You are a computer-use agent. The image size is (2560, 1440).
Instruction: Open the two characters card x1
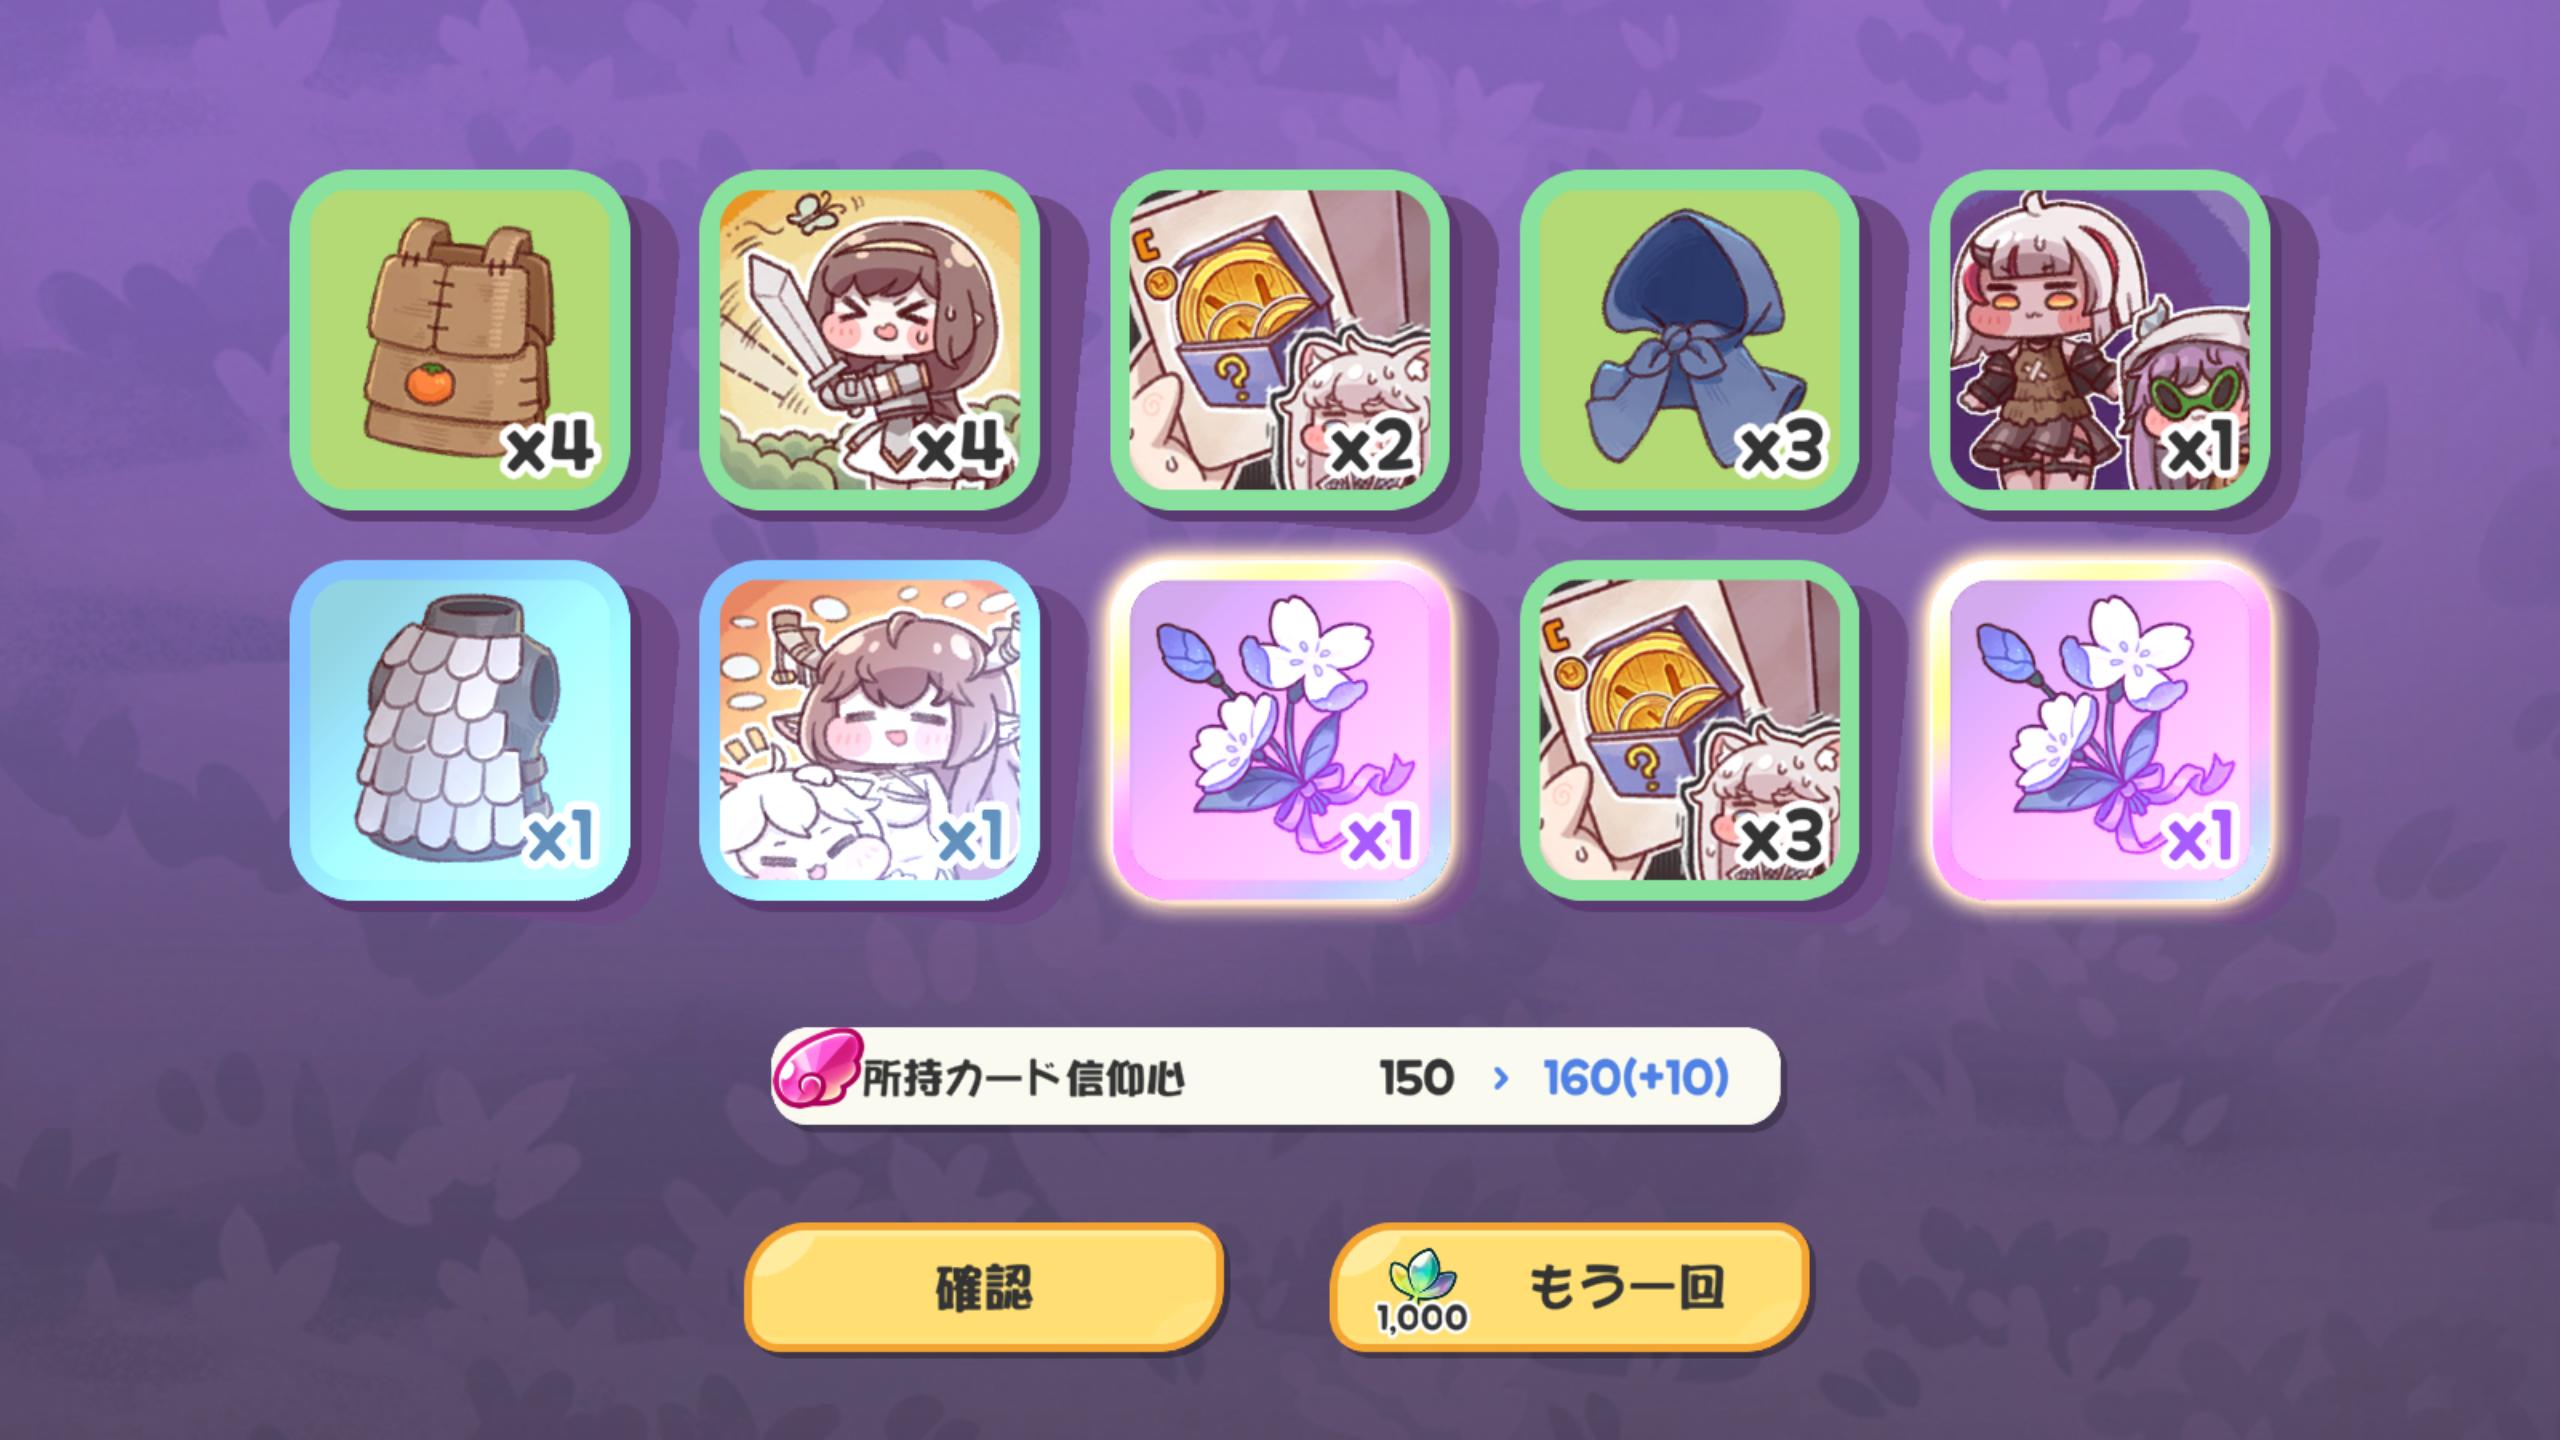2100,340
